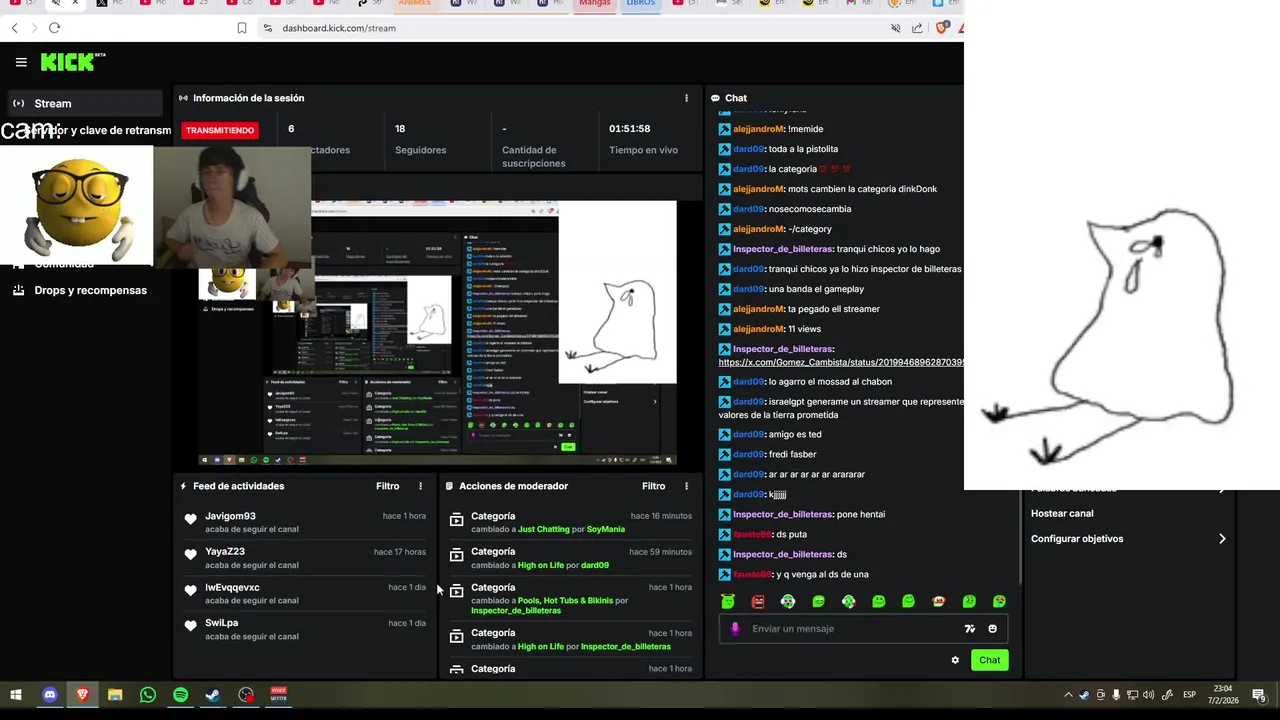
Task: Open SoyMania moderator profile link
Action: click(606, 529)
